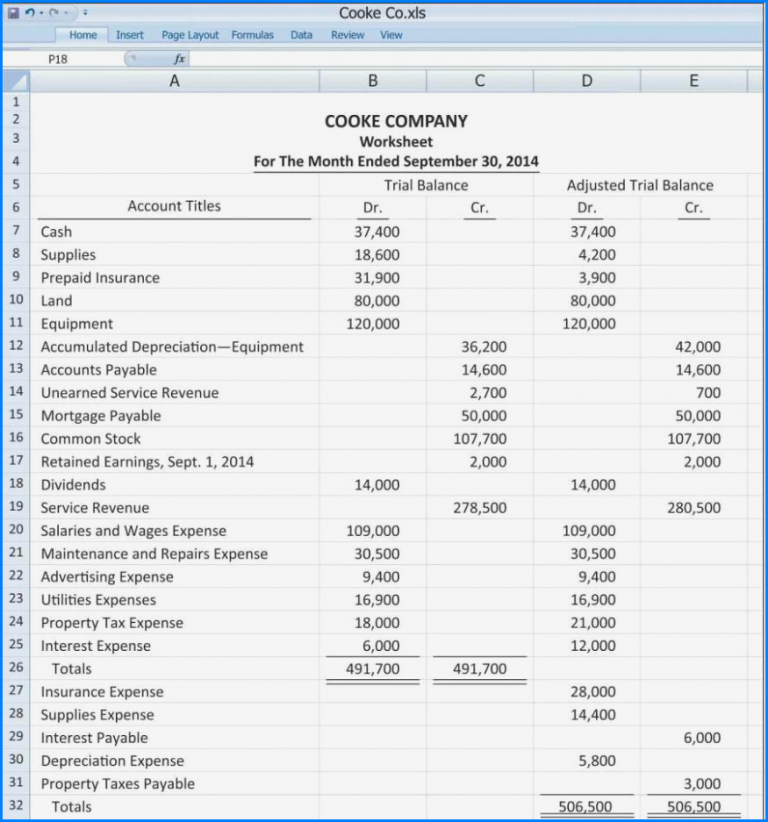The width and height of the screenshot is (768, 822).
Task: Select row 7 header
Action: tap(16, 231)
